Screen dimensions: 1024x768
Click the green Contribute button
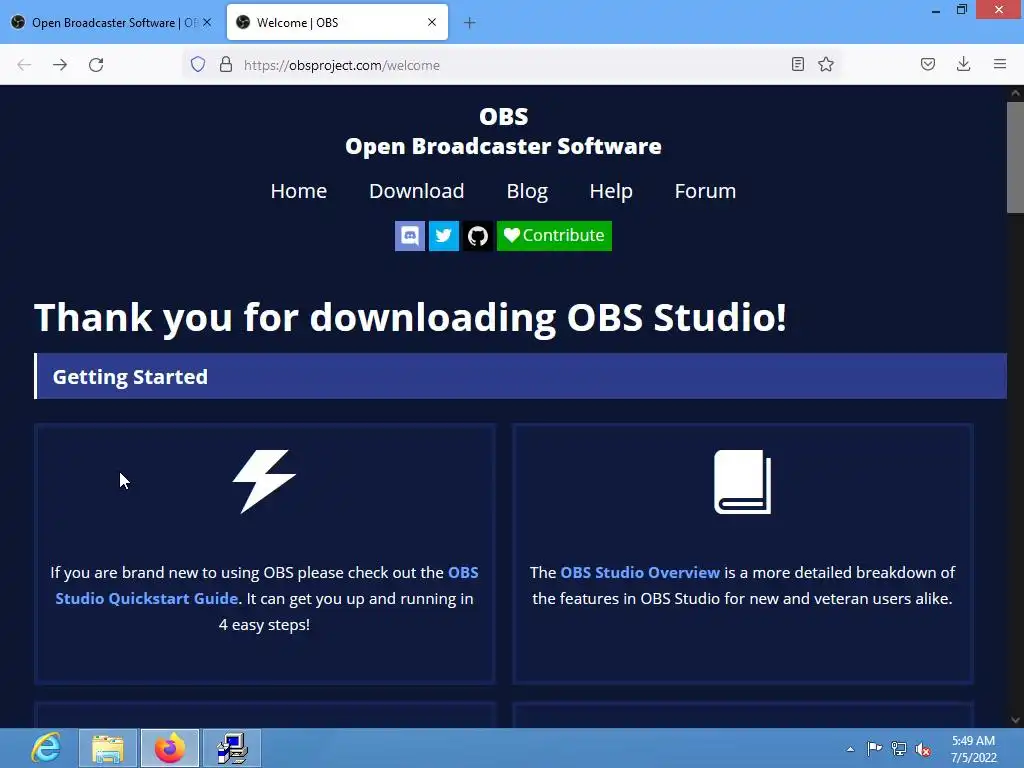point(554,236)
